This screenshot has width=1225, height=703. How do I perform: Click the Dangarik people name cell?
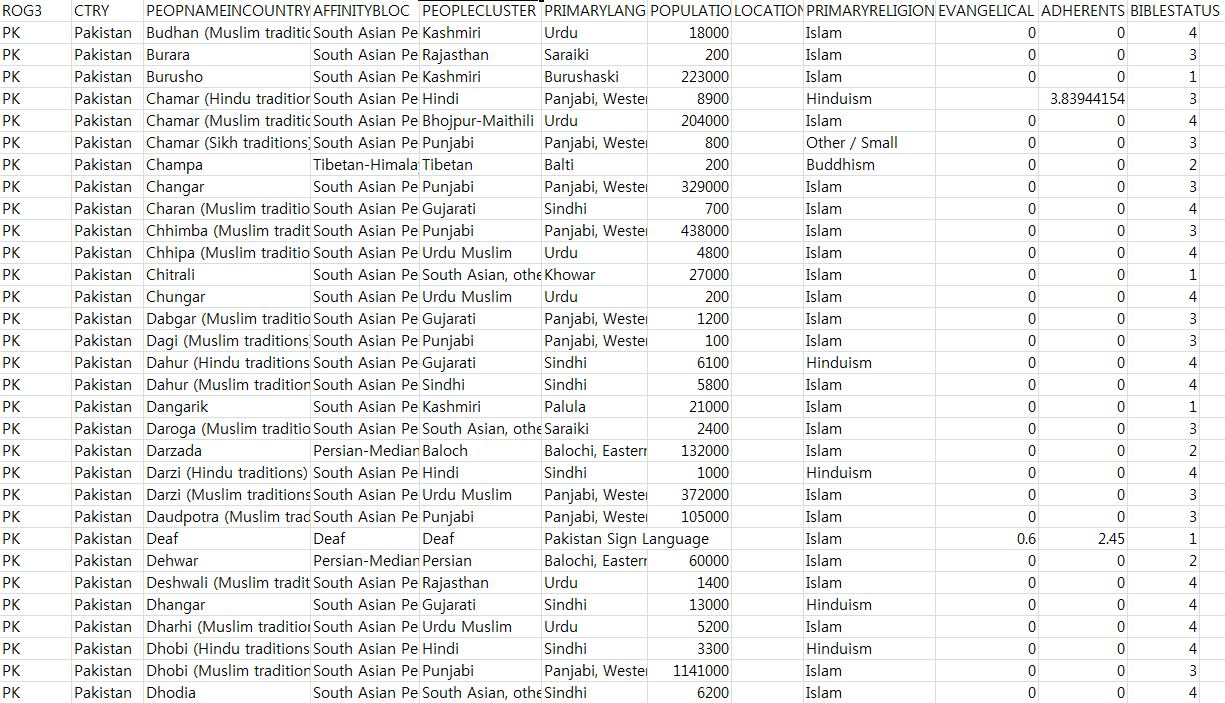click(x=227, y=407)
